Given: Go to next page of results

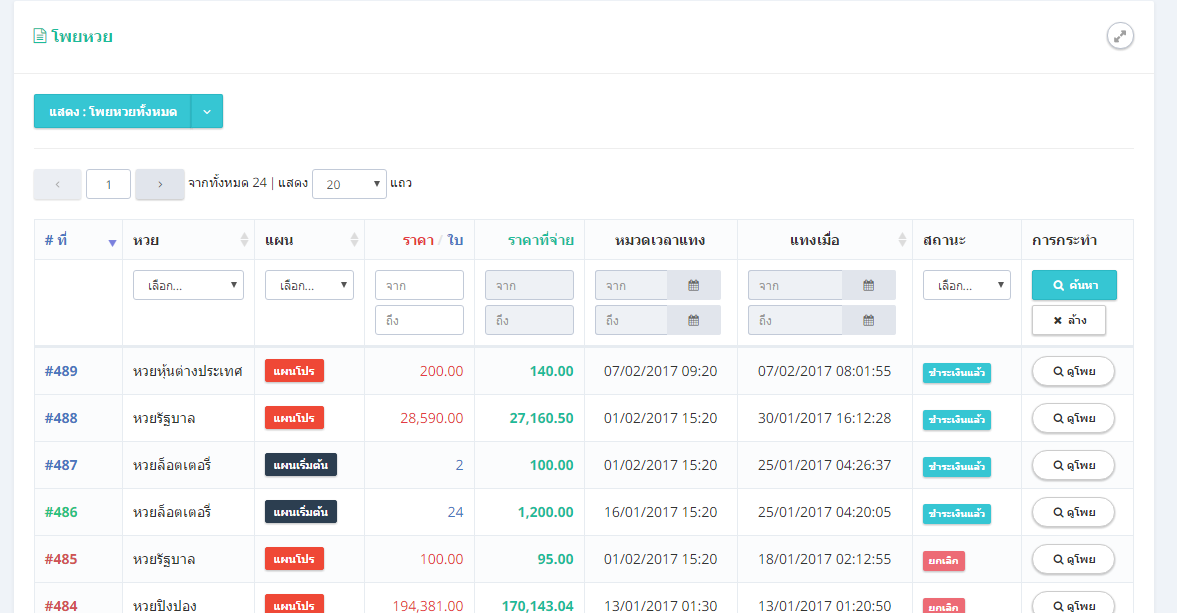Looking at the screenshot, I should (x=160, y=184).
